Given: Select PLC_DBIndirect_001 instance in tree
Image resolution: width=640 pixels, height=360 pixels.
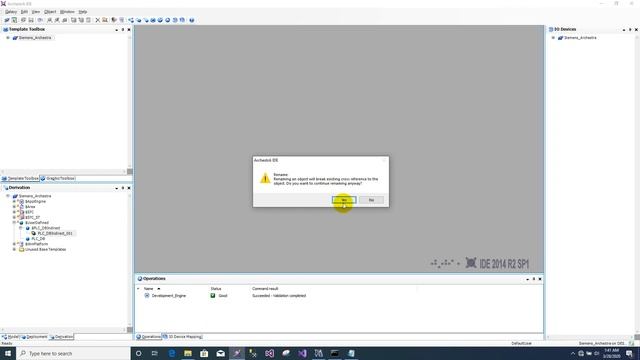Looking at the screenshot, I should (55, 233).
